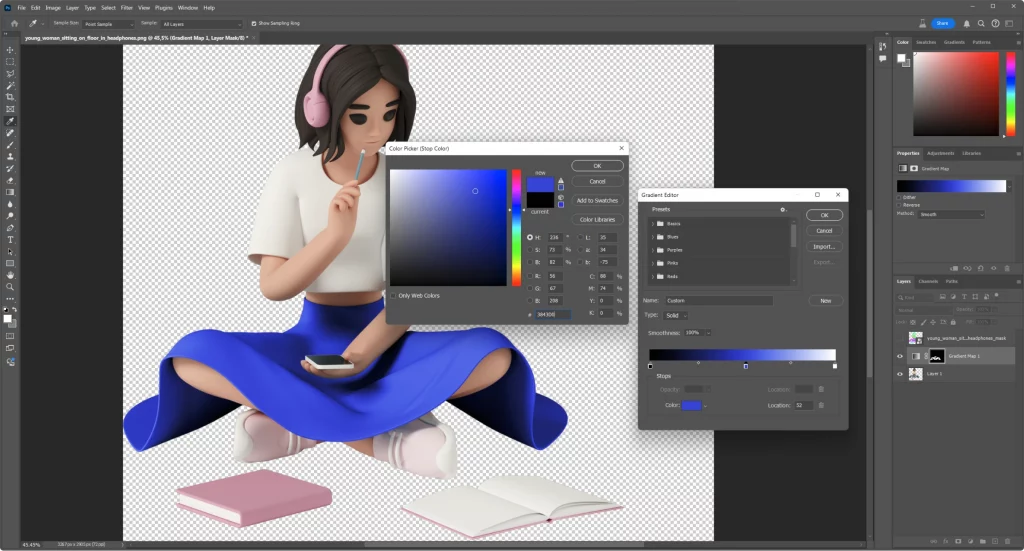This screenshot has height=551, width=1024.
Task: Select the Pen tool
Action: pos(10,228)
